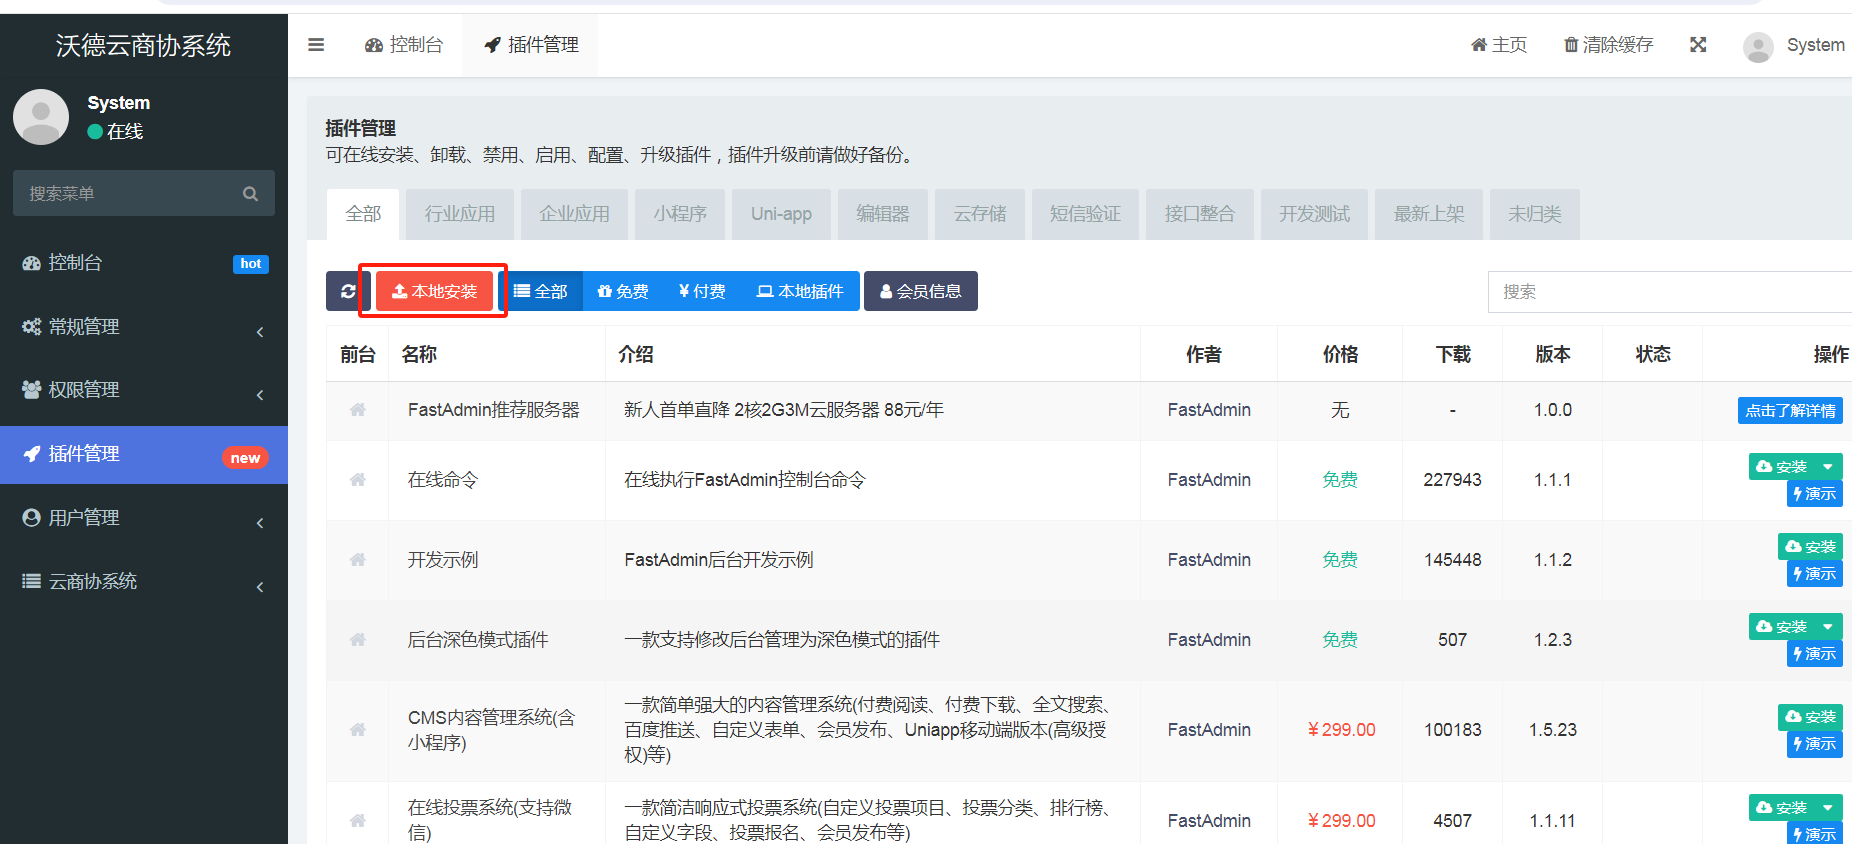Open 演示 demo for 在线命令
This screenshot has width=1852, height=844.
1815,494
